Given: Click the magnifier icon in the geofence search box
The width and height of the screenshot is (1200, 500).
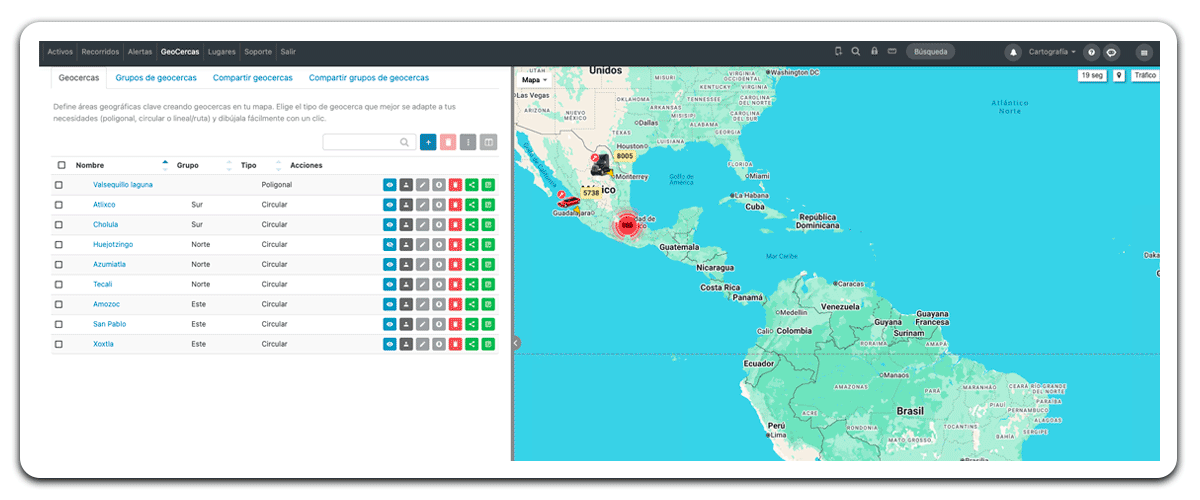Looking at the screenshot, I should click(405, 143).
